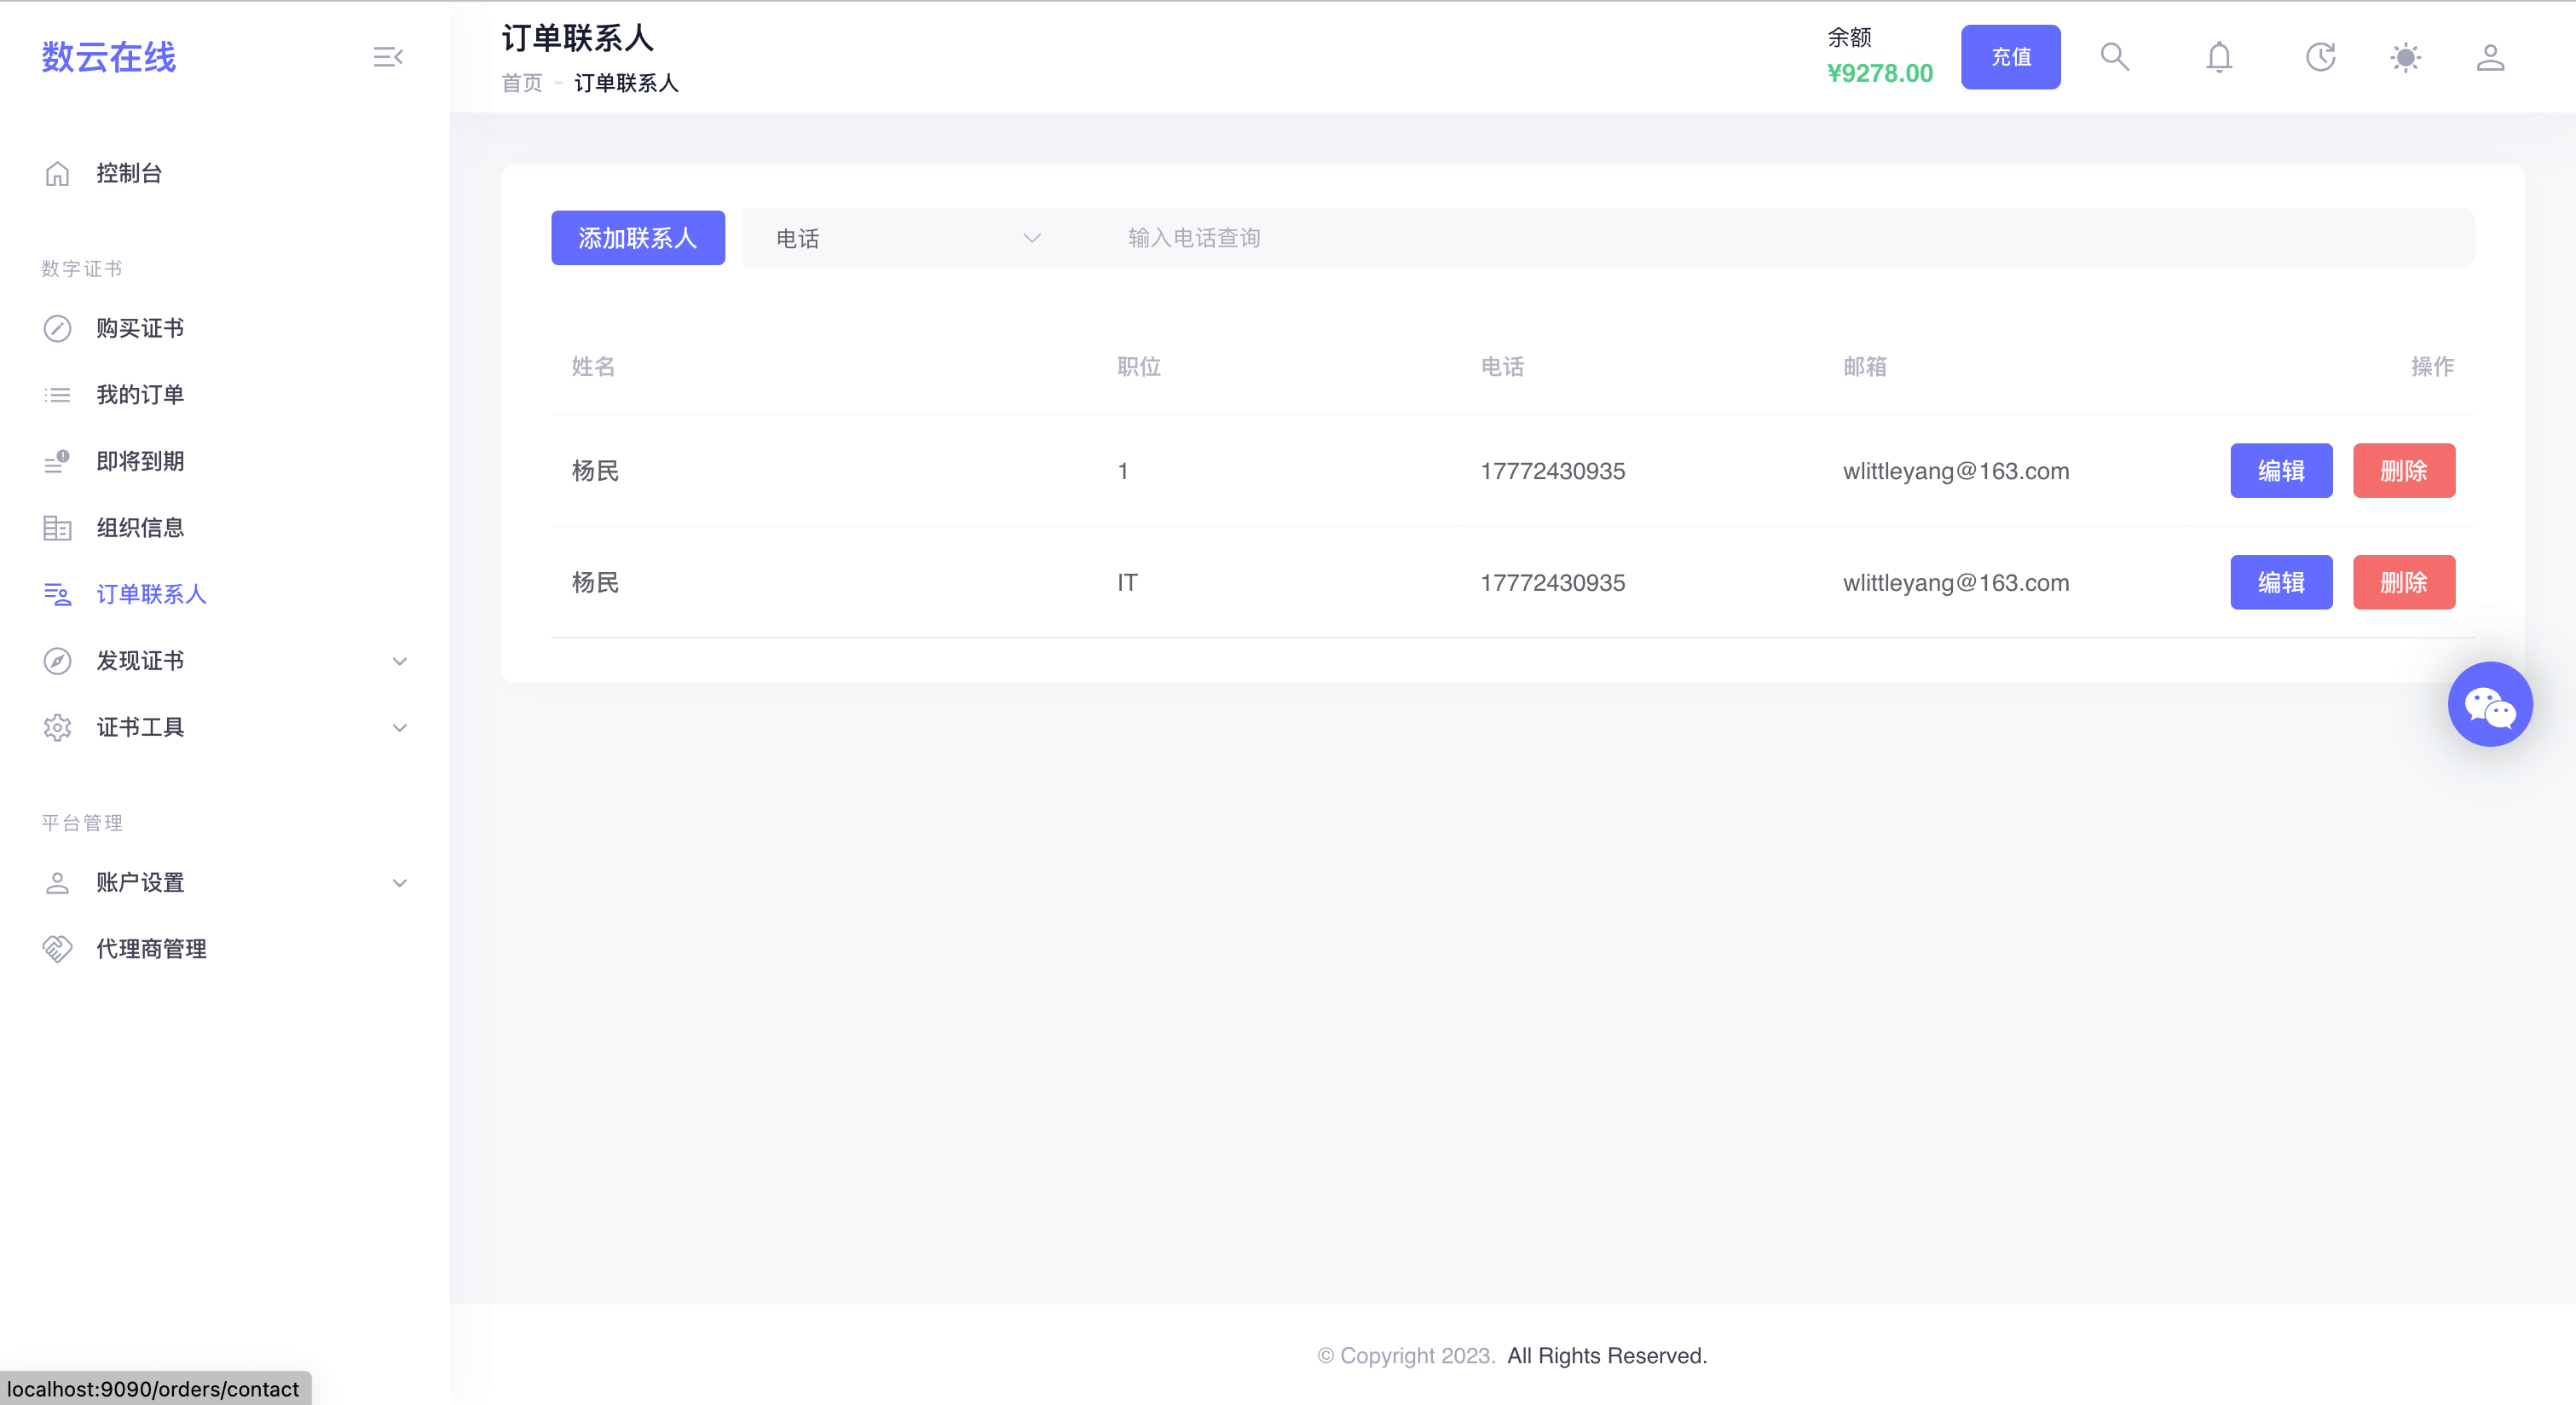
Task: Toggle light/dark theme with the sun icon
Action: 2405,57
